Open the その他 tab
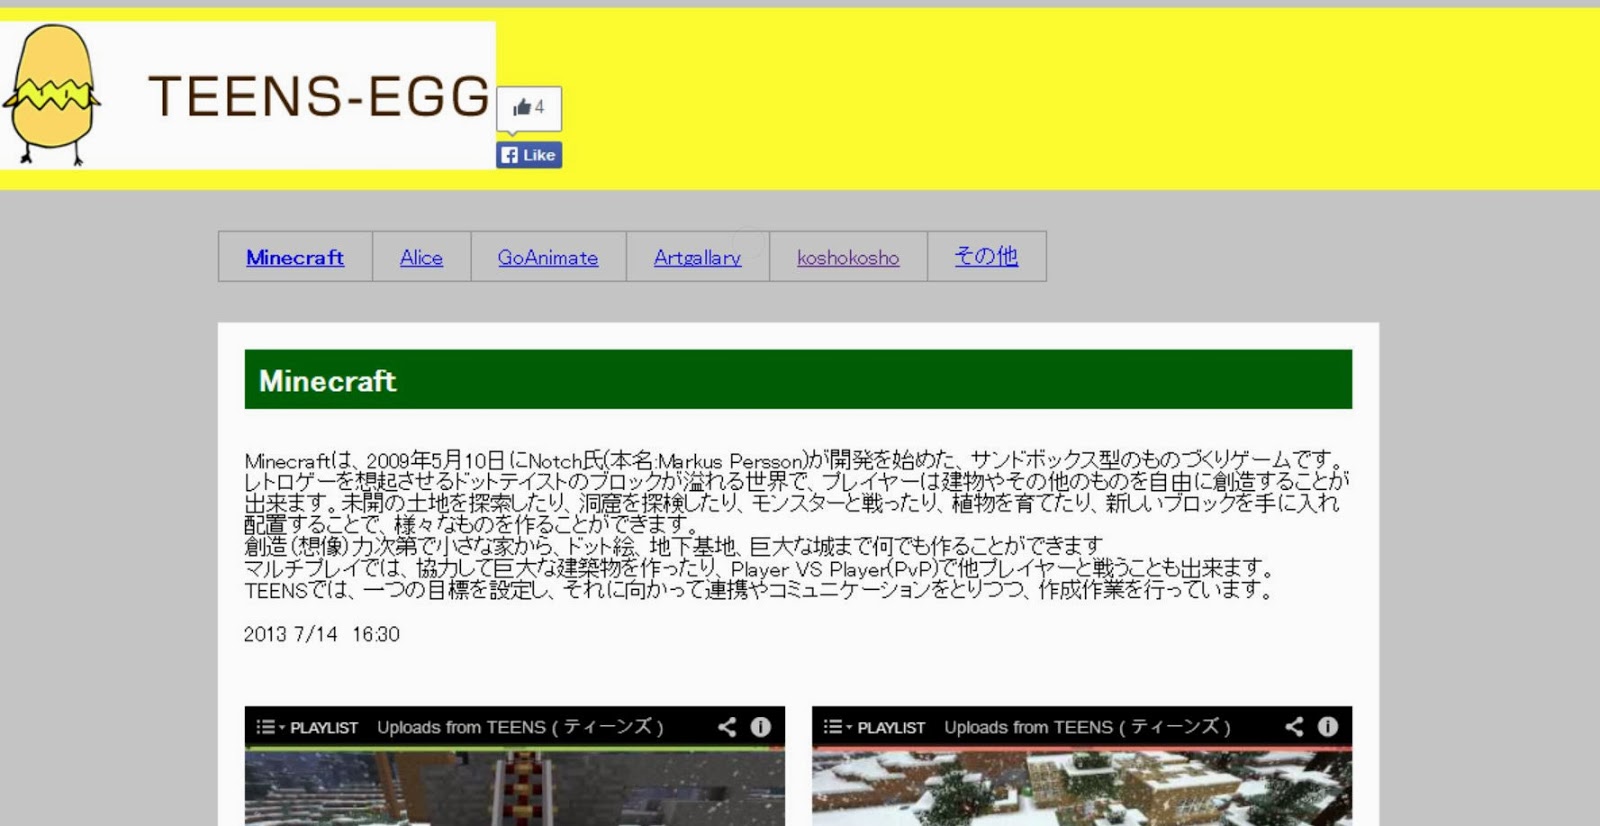 pos(986,256)
